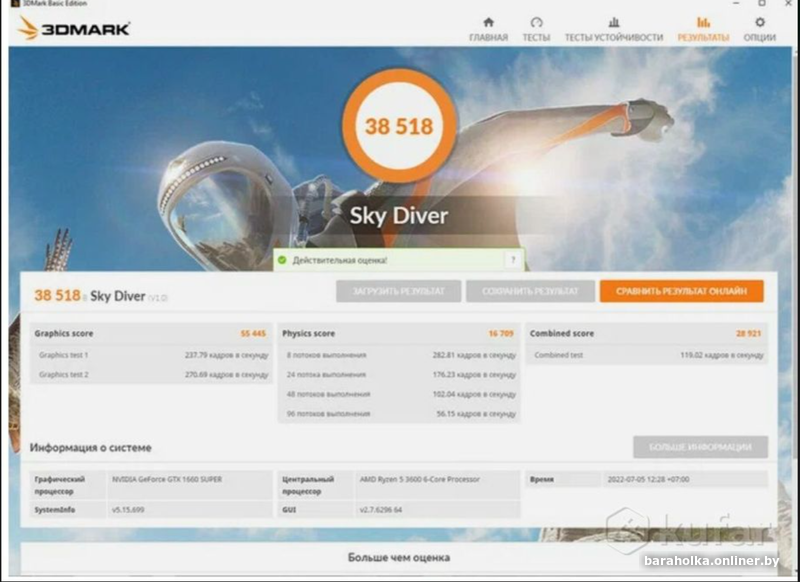The width and height of the screenshot is (800, 582).
Task: Select the Результаты bar chart icon
Action: (x=703, y=22)
